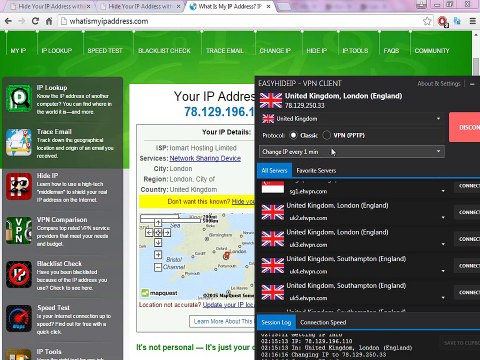The height and width of the screenshot is (360, 480).
Task: Open the MY IP menu item
Action: tap(18, 51)
